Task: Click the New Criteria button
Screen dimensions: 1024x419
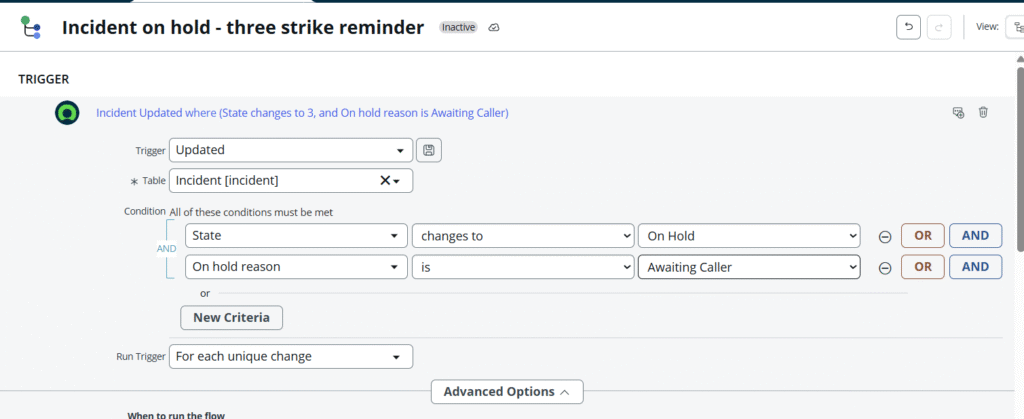Action: [x=231, y=317]
